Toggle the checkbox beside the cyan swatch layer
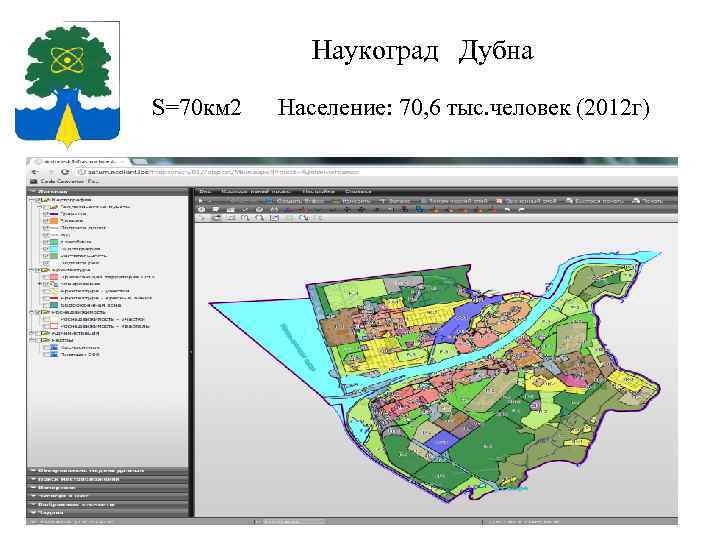The image size is (720, 540). pyautogui.click(x=45, y=249)
